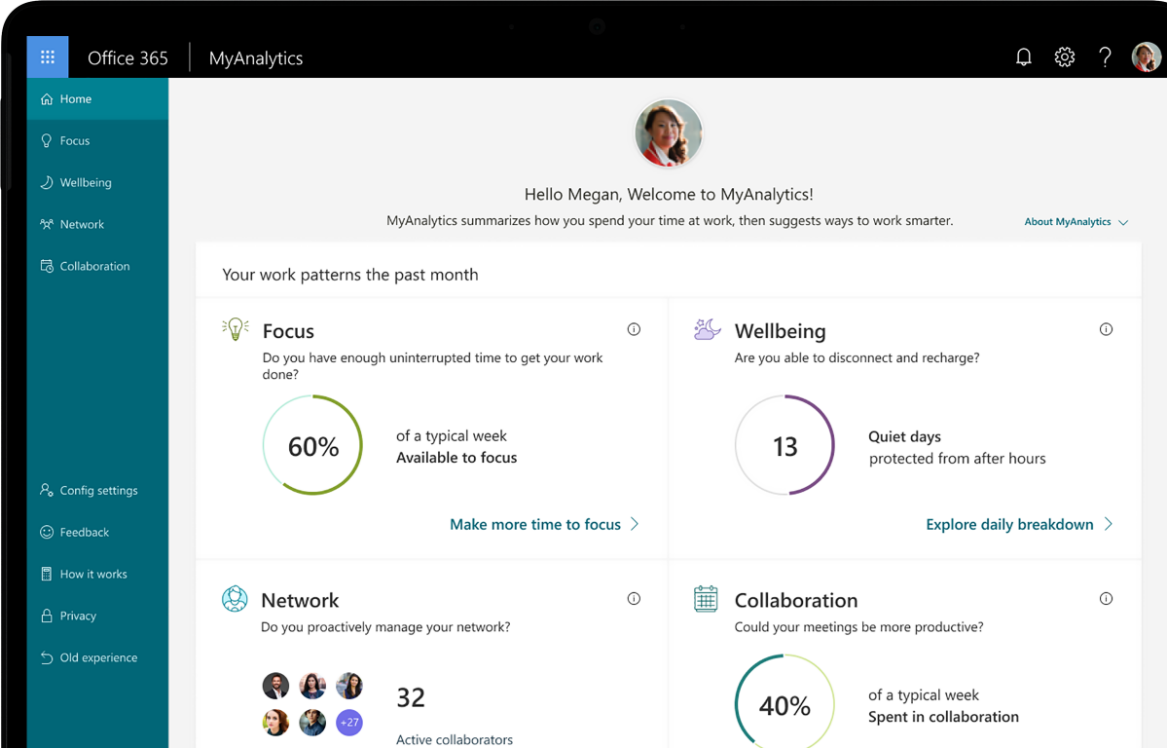Open the Feedback option in the sidebar
This screenshot has width=1167, height=748.
pyautogui.click(x=87, y=532)
